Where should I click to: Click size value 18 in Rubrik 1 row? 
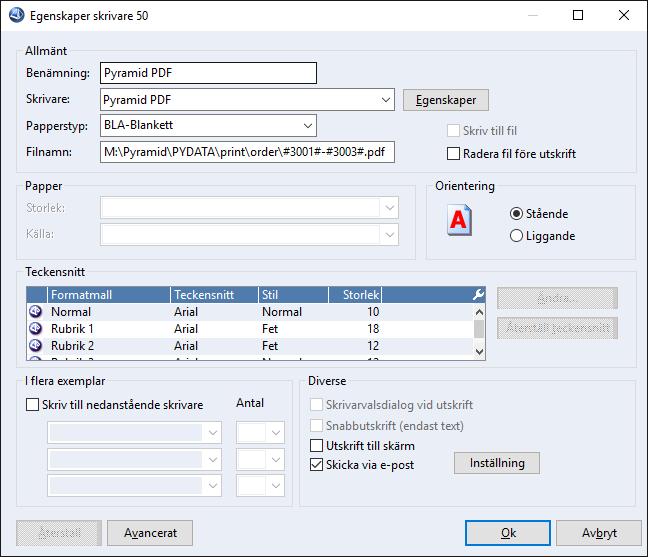point(373,328)
